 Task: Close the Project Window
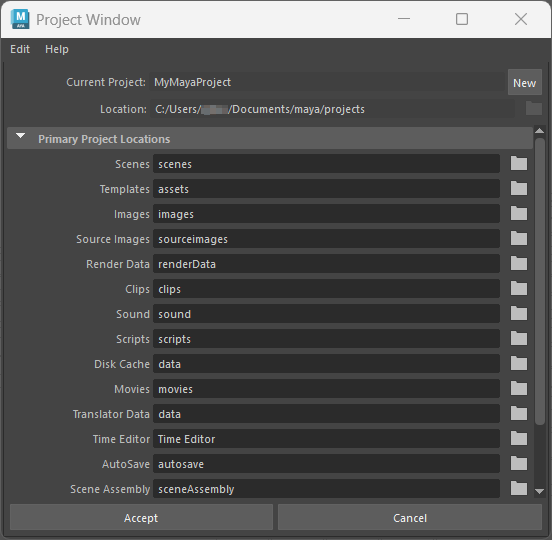click(x=521, y=19)
